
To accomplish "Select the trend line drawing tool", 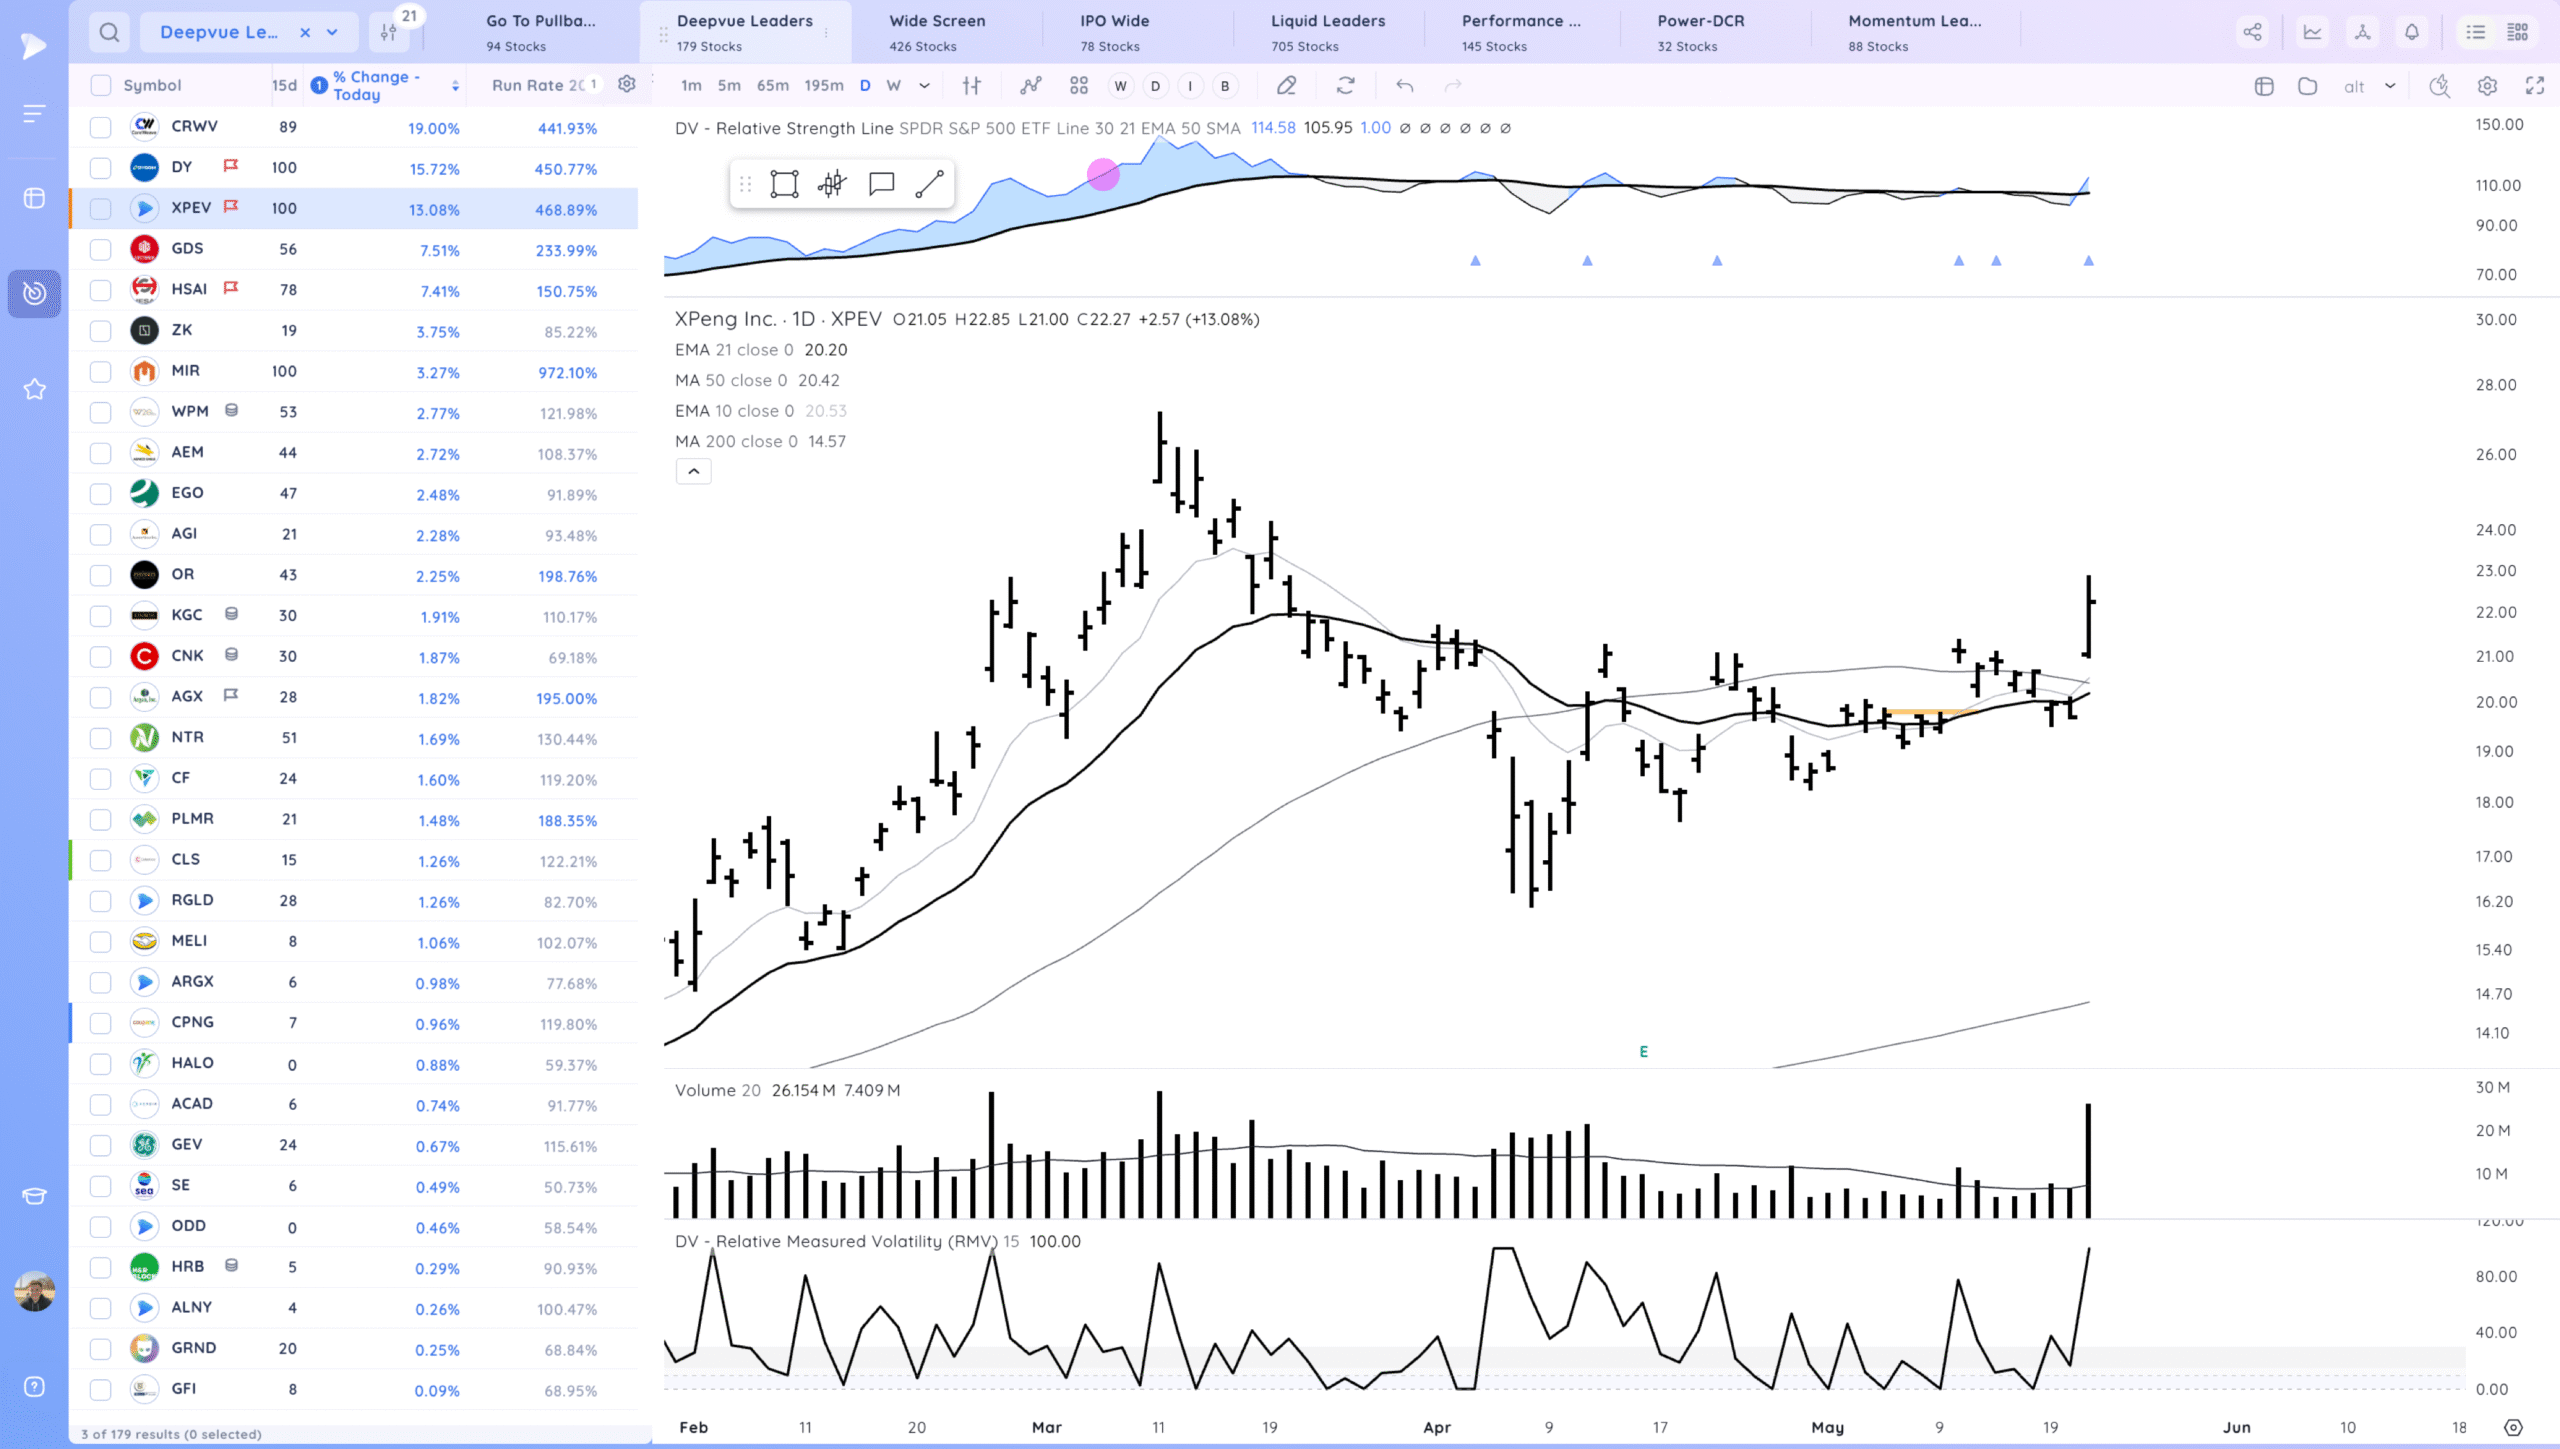I will pos(929,184).
